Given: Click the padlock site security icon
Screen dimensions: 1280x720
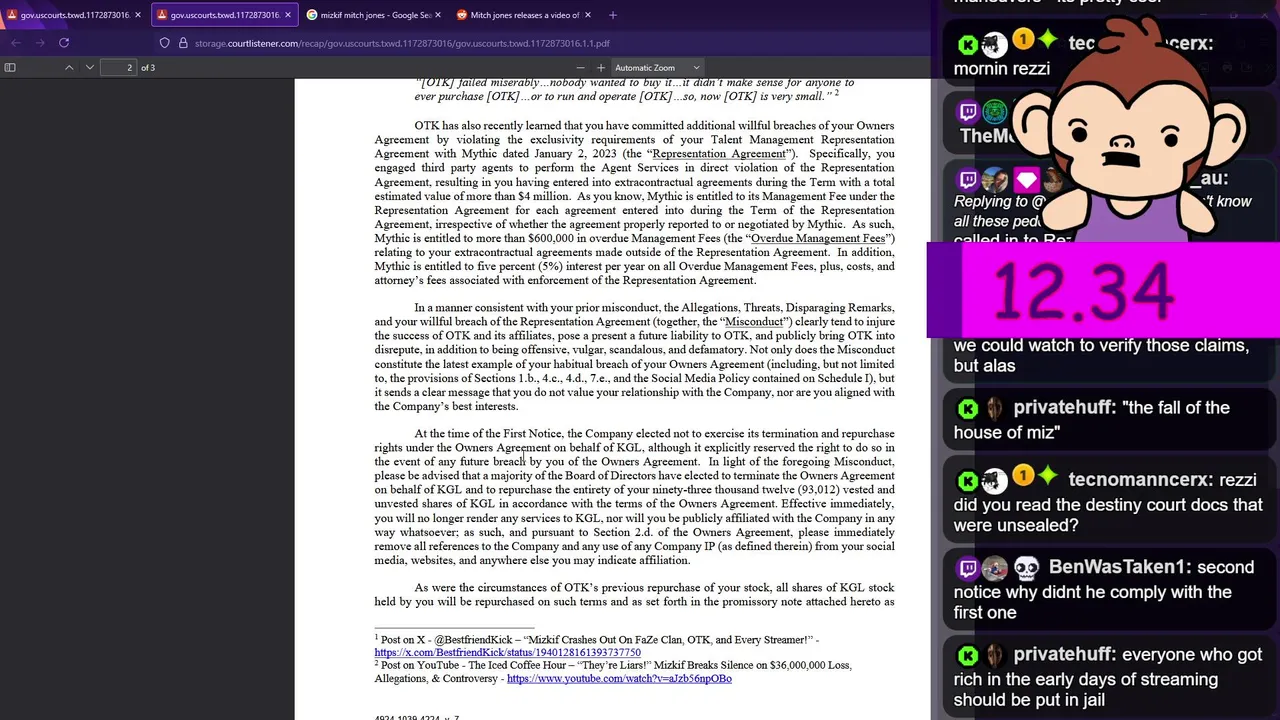Looking at the screenshot, I should pos(183,43).
